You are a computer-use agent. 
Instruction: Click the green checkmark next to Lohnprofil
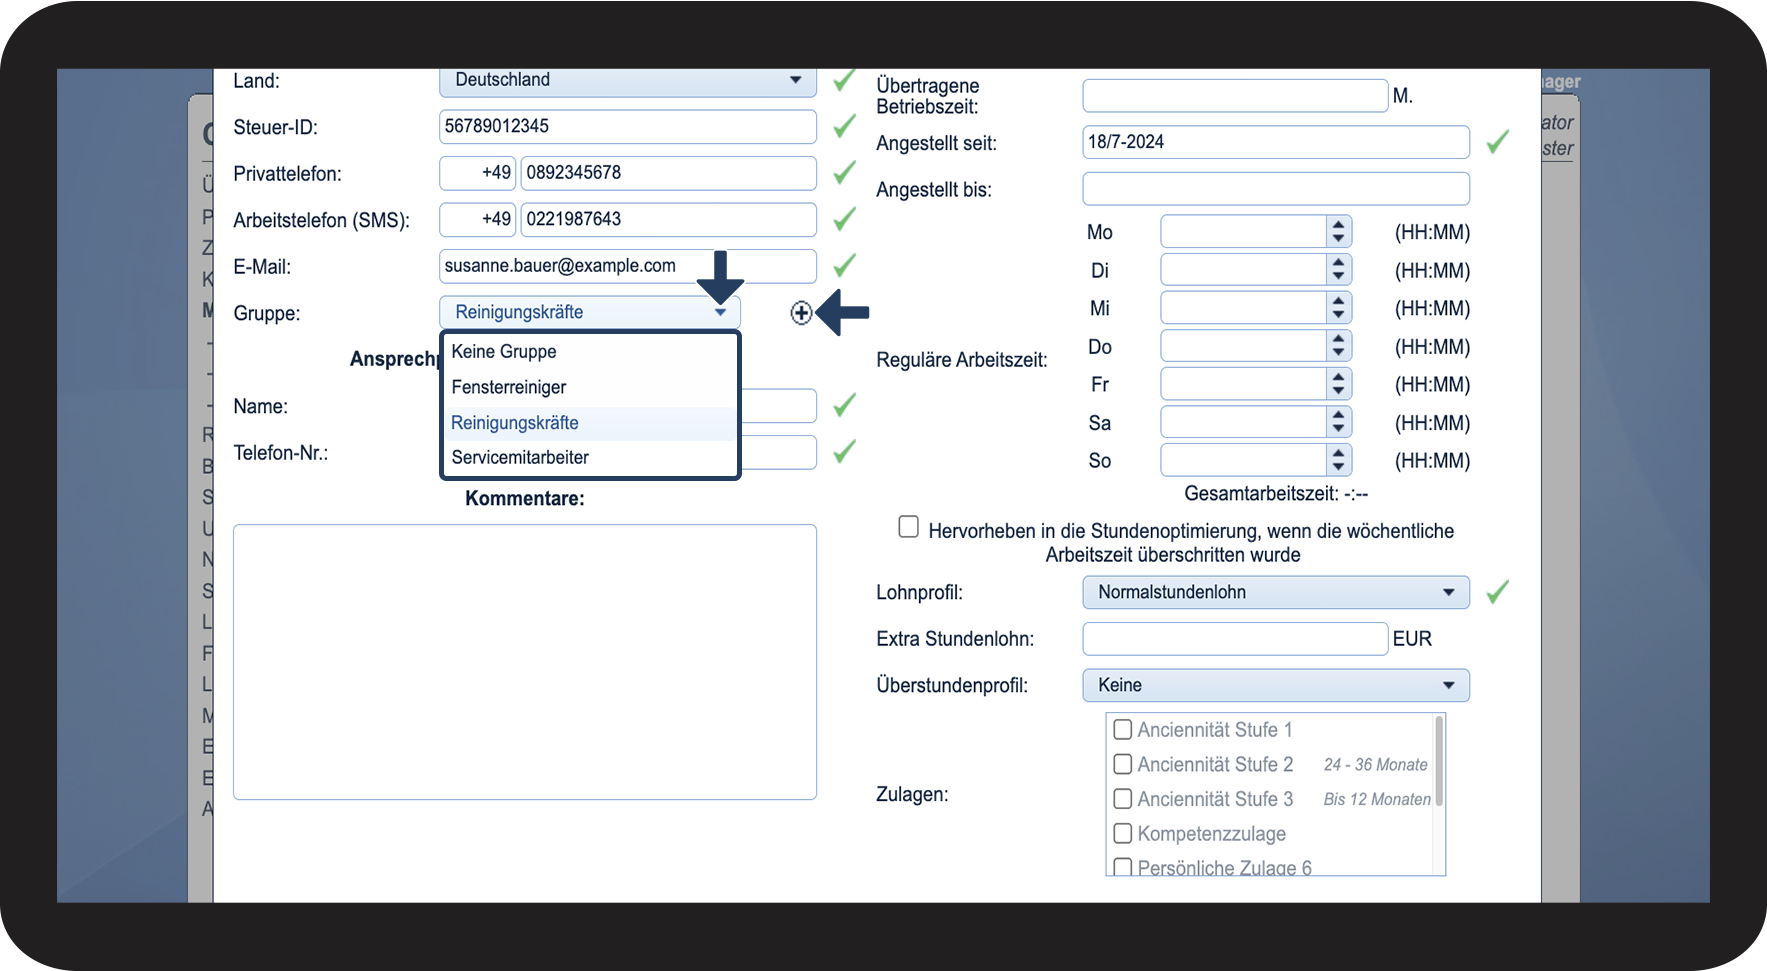1497,592
